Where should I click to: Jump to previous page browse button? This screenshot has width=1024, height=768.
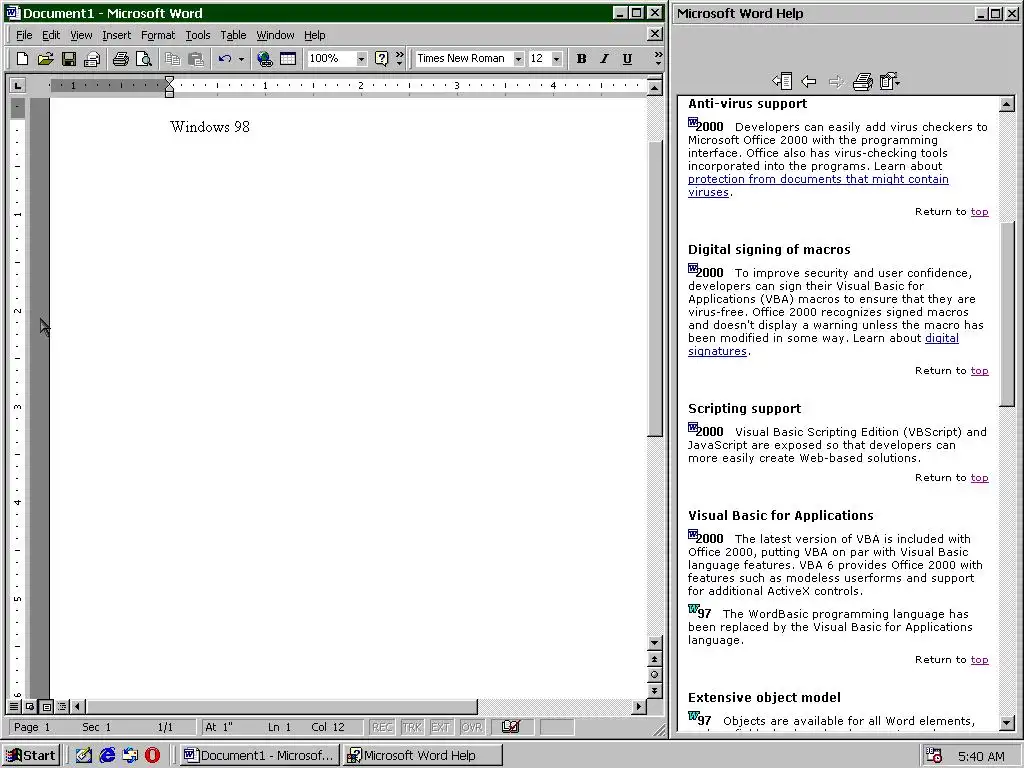tap(654, 659)
